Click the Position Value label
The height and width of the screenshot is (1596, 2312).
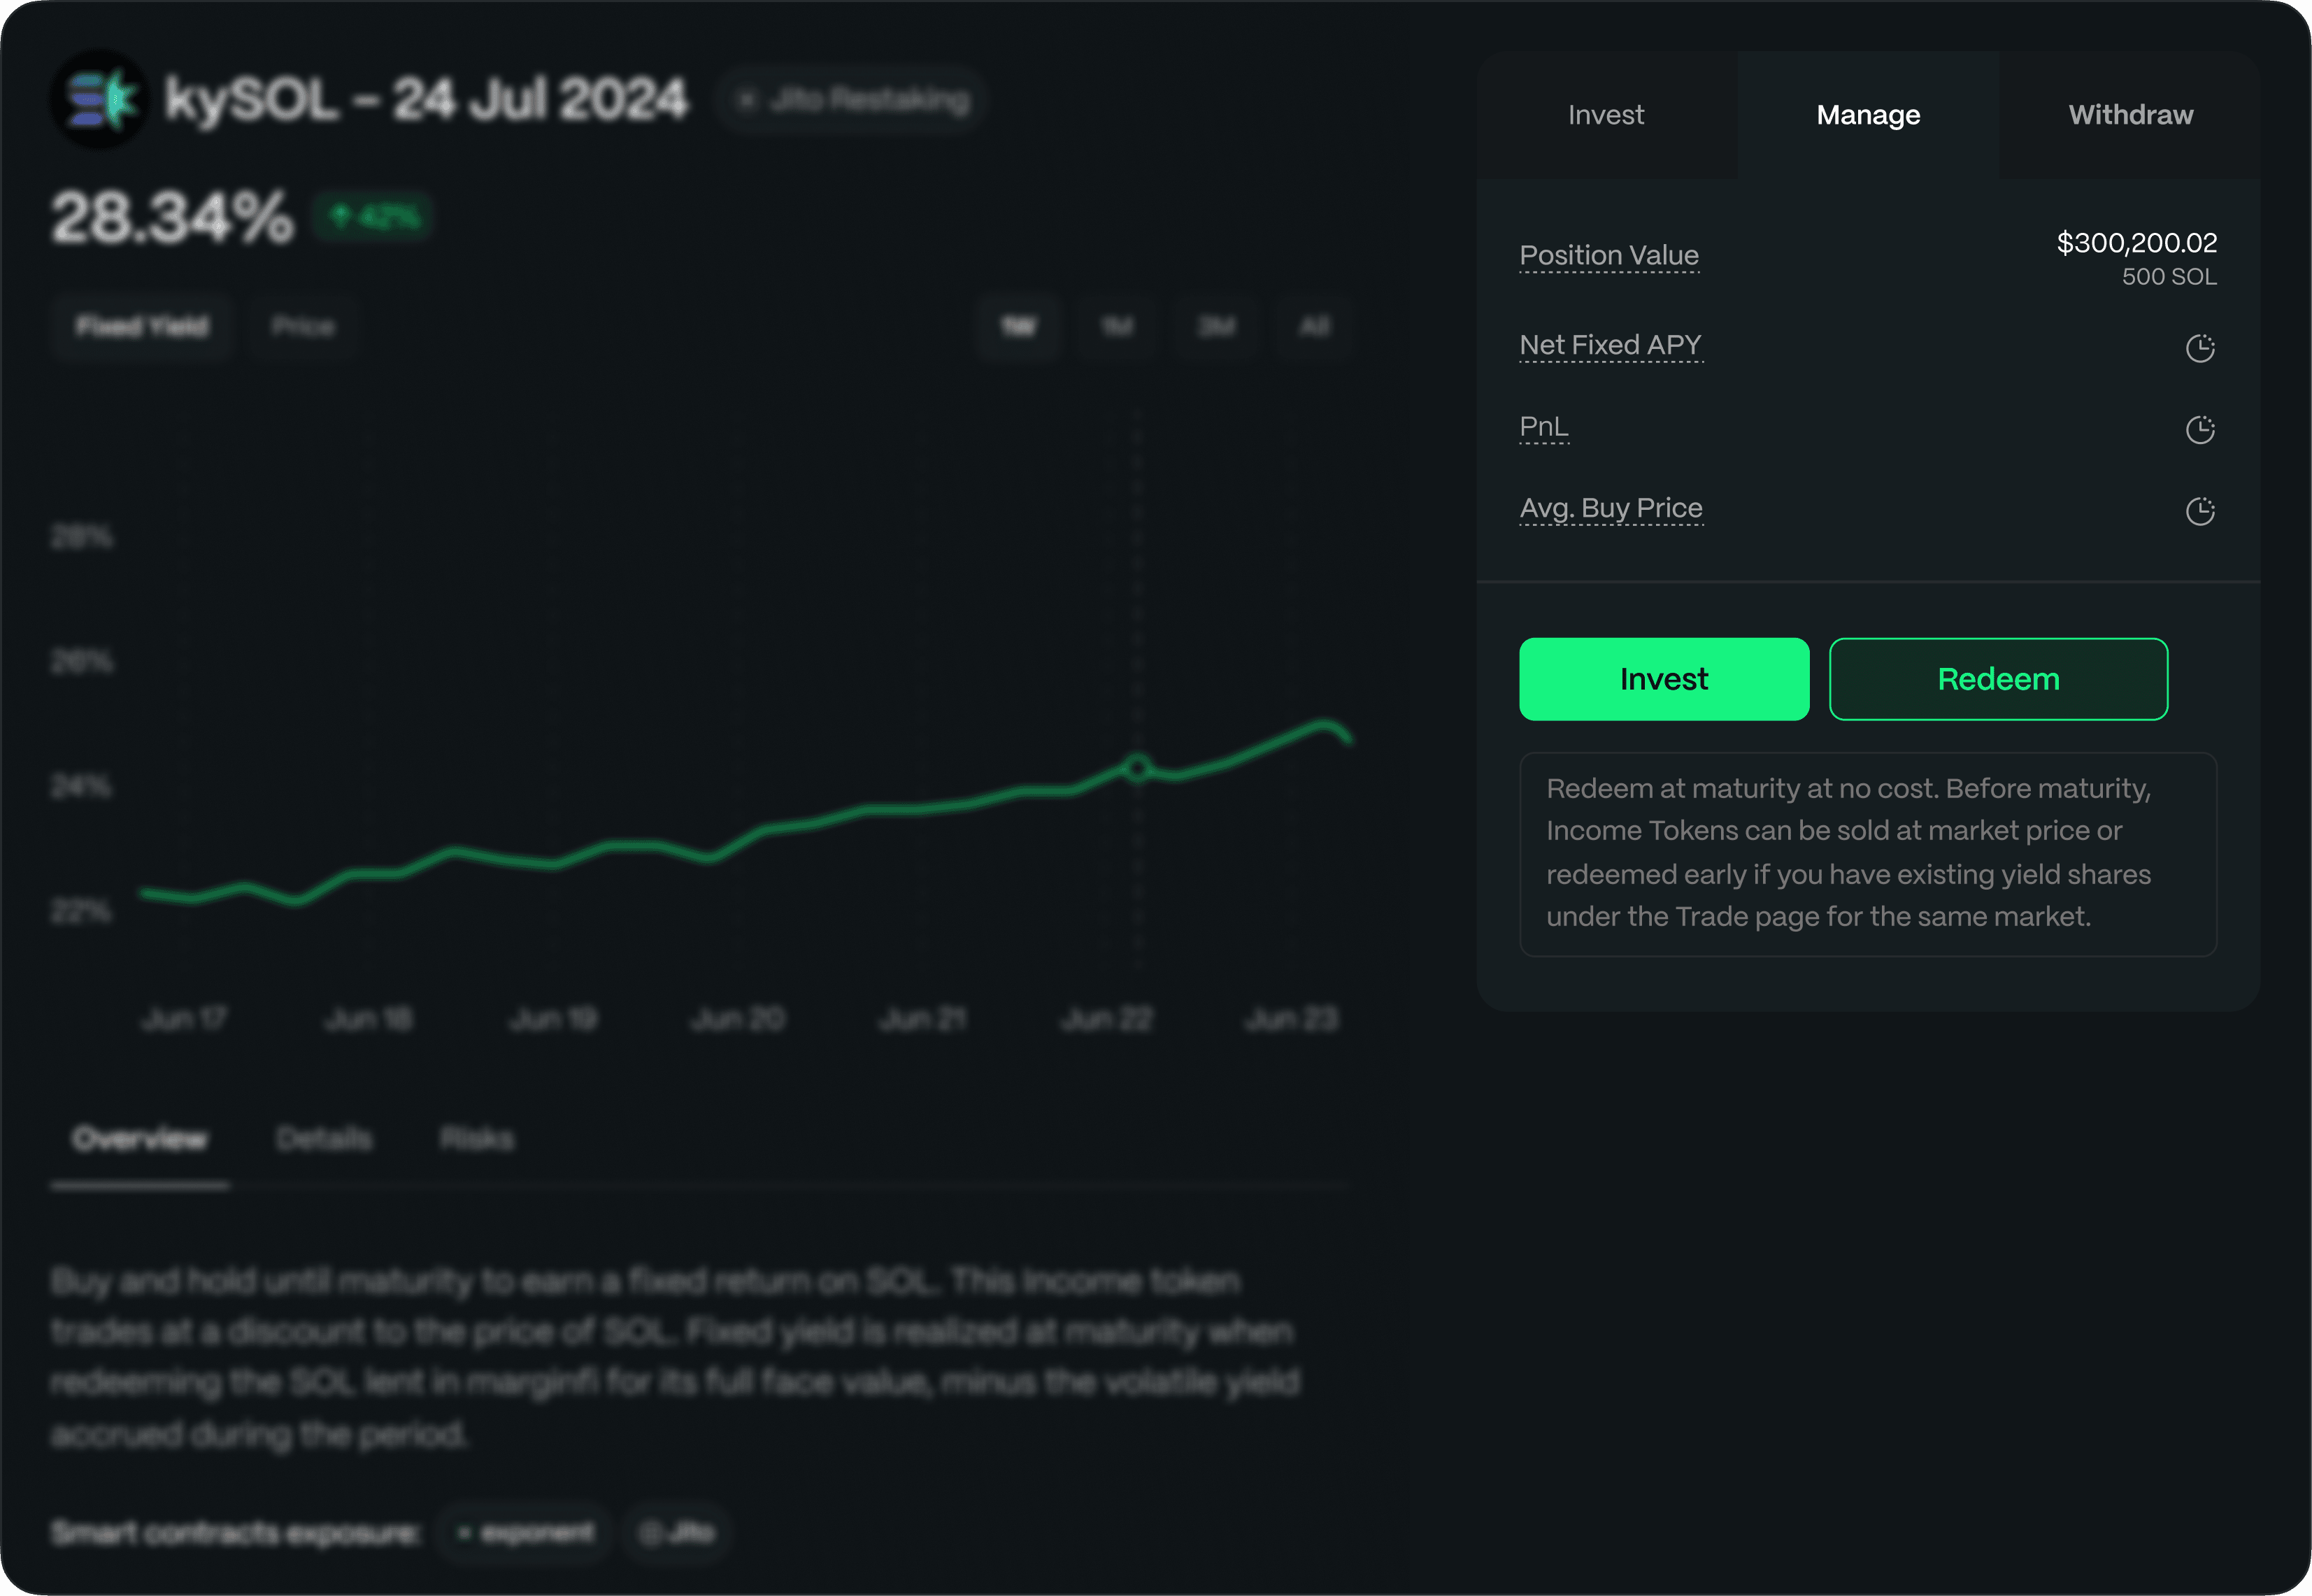click(1608, 255)
